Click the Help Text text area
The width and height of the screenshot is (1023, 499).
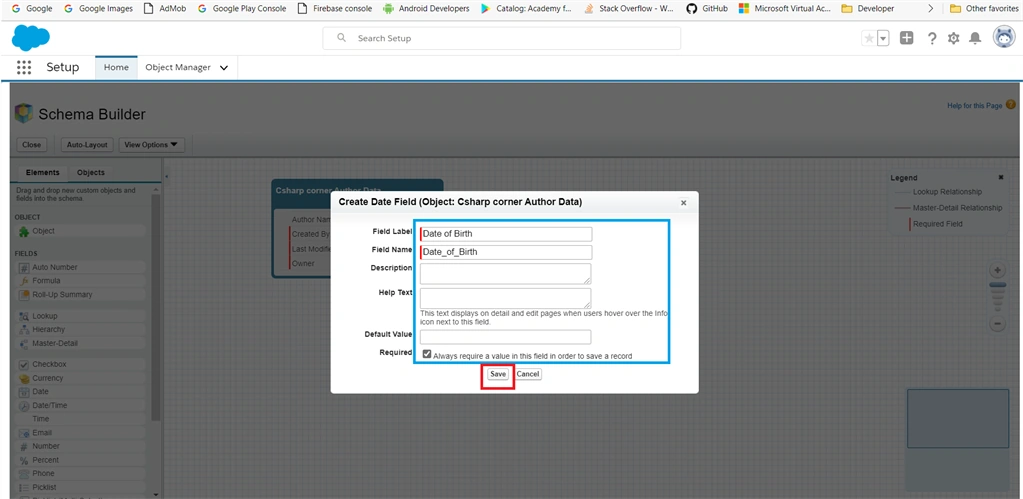[506, 298]
